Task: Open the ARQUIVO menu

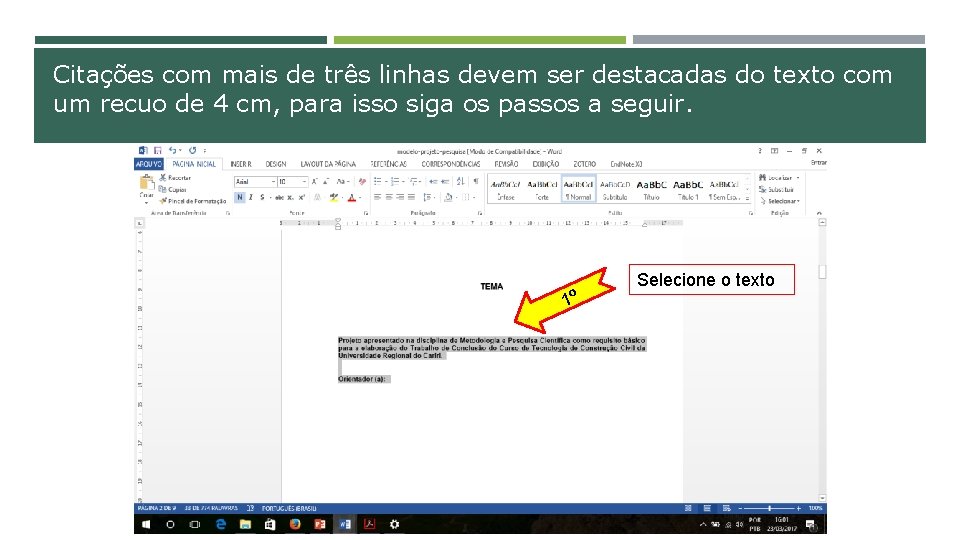Action: pyautogui.click(x=149, y=164)
